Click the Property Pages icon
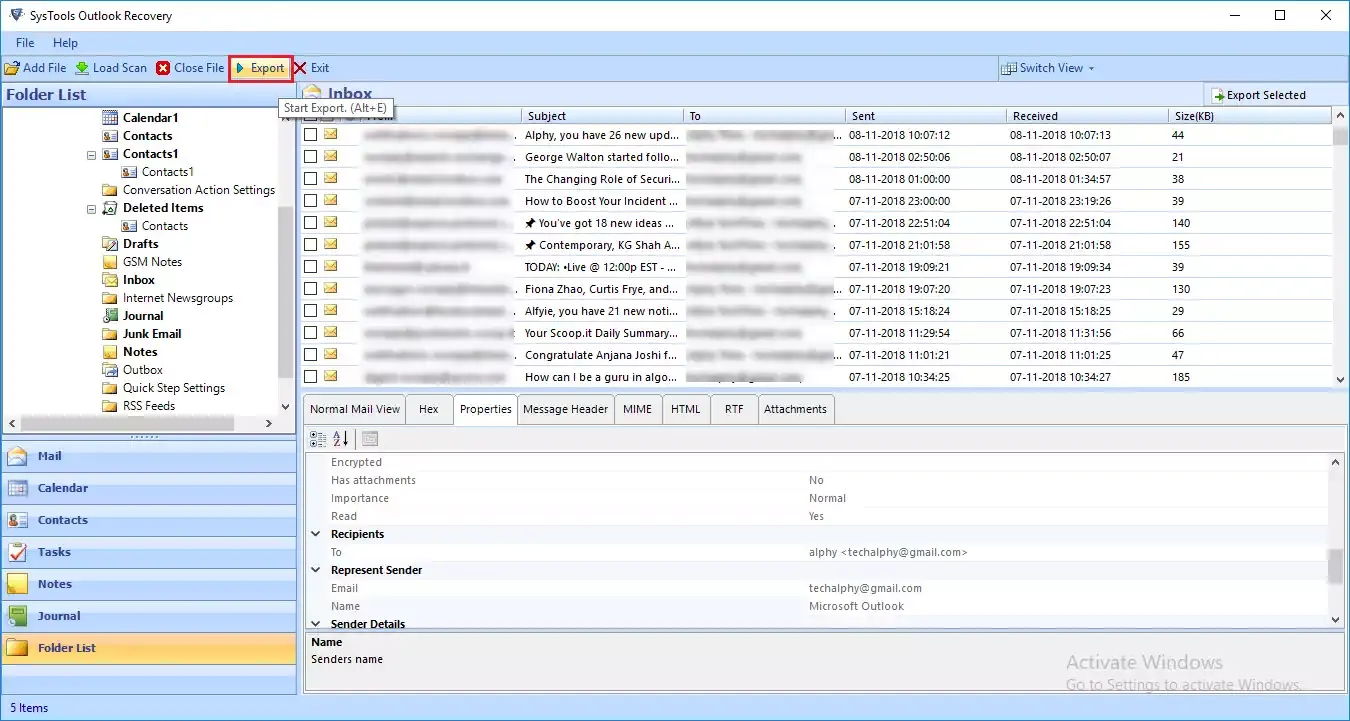The width and height of the screenshot is (1350, 721). point(370,439)
